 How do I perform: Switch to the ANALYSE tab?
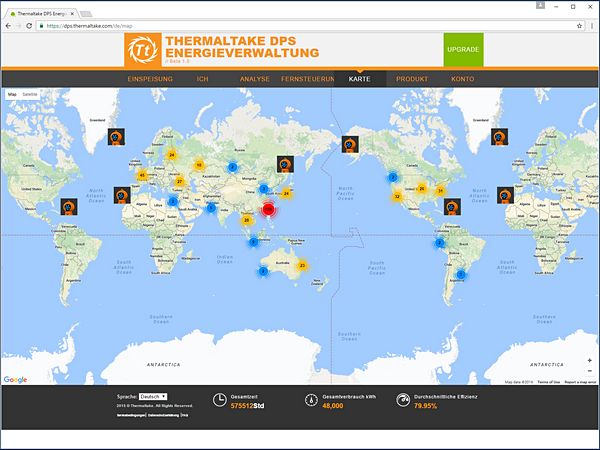(x=255, y=79)
